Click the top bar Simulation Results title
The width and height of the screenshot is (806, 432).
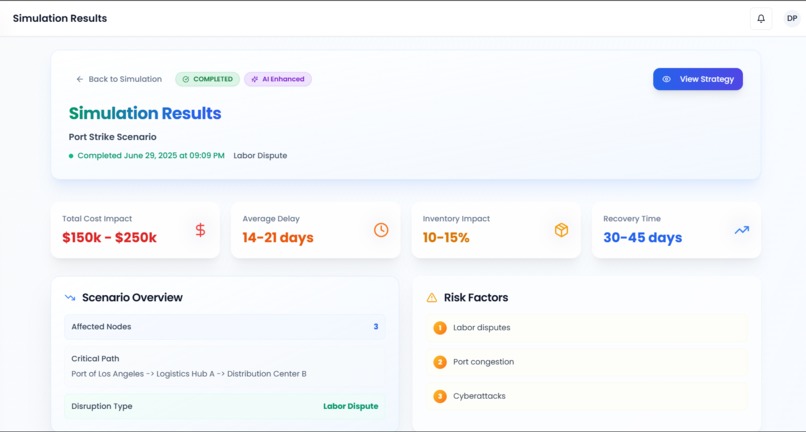click(x=60, y=19)
